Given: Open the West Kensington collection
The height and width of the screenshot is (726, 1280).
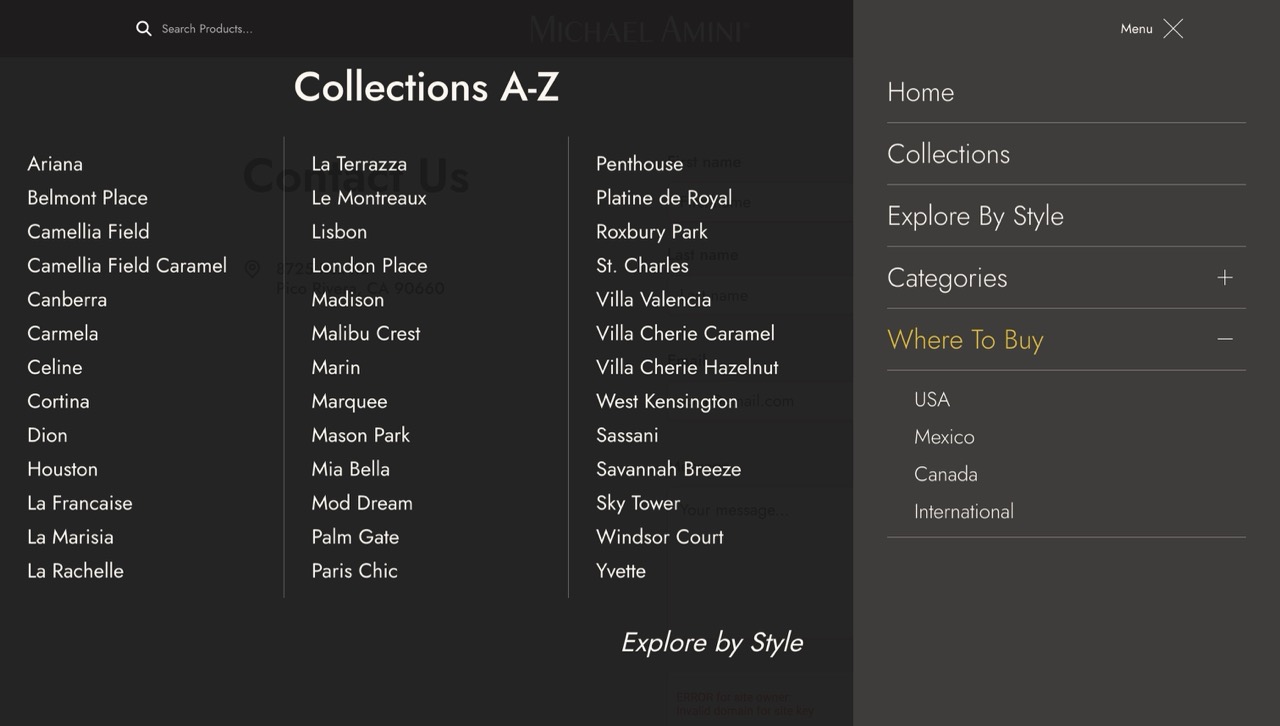Looking at the screenshot, I should click(x=667, y=402).
